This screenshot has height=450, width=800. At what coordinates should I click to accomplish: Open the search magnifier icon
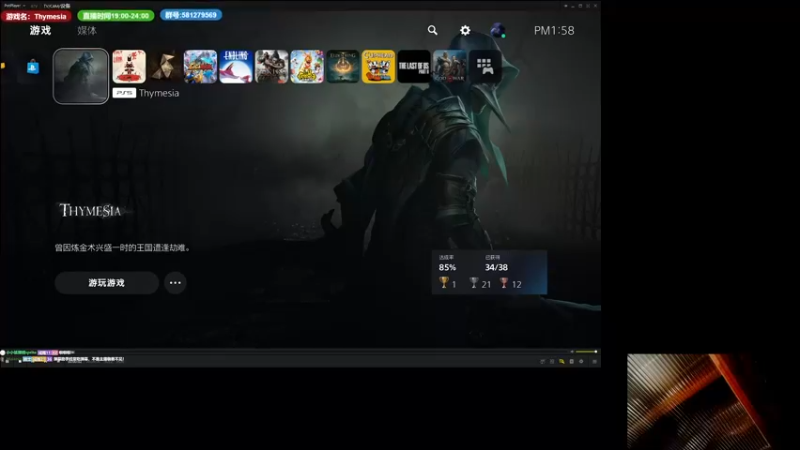click(433, 31)
